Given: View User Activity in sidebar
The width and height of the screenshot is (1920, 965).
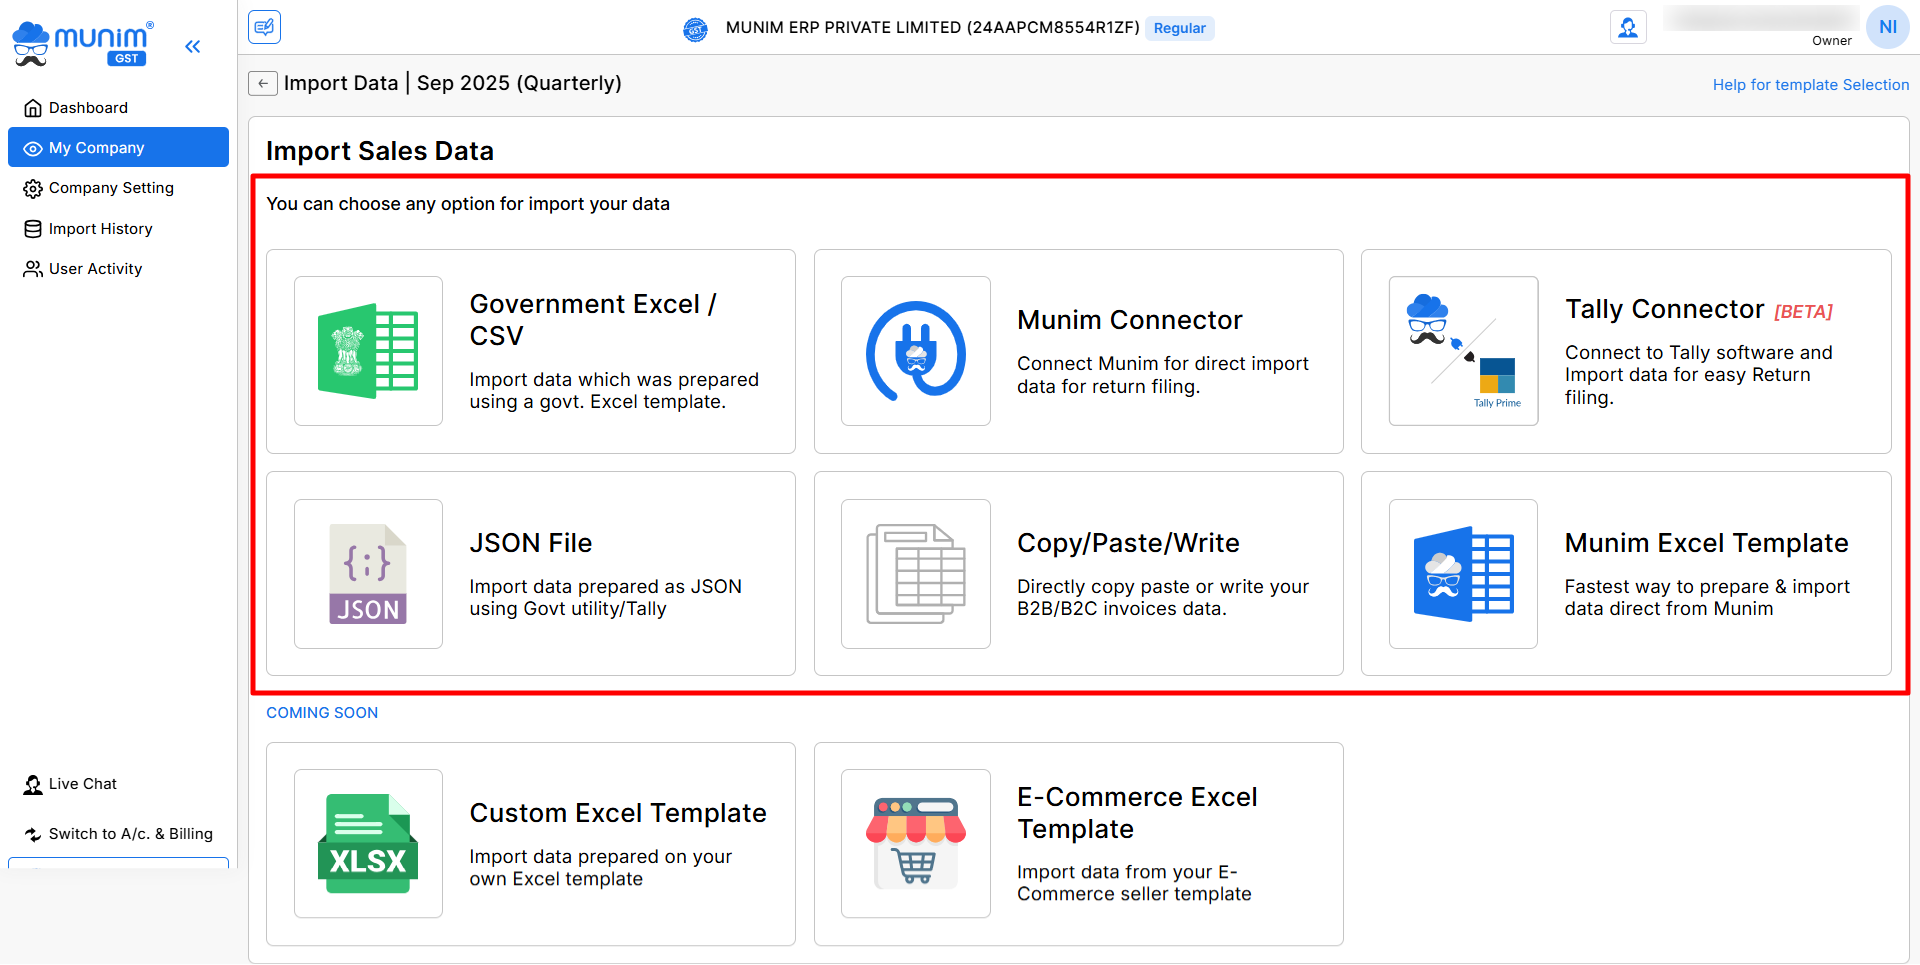Looking at the screenshot, I should tap(95, 269).
